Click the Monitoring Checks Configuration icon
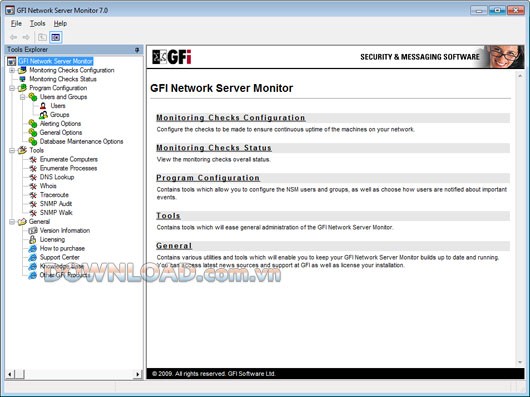The height and width of the screenshot is (397, 530). point(22,70)
